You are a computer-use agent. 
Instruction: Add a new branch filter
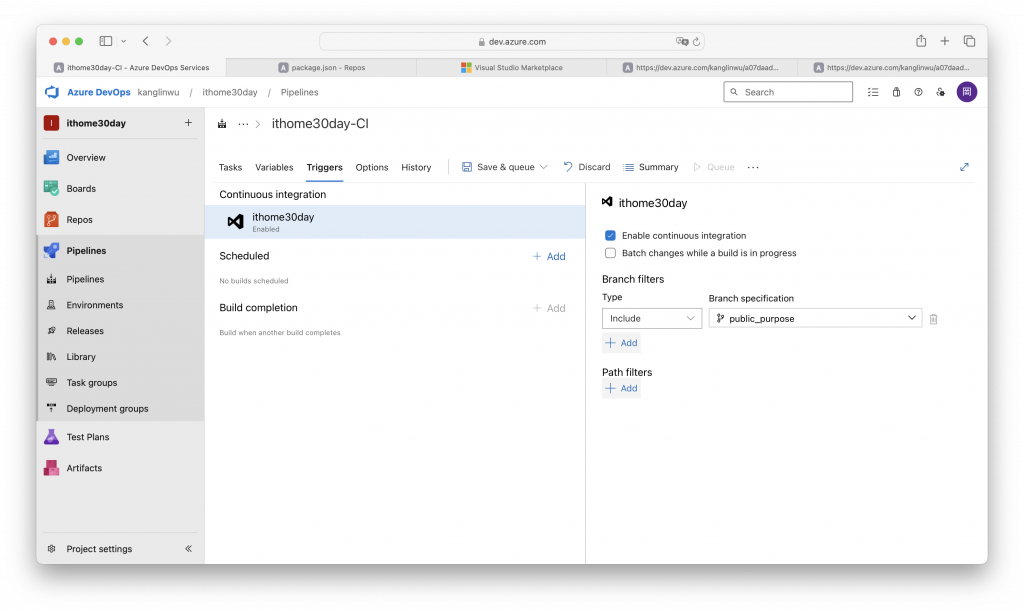pyautogui.click(x=621, y=343)
